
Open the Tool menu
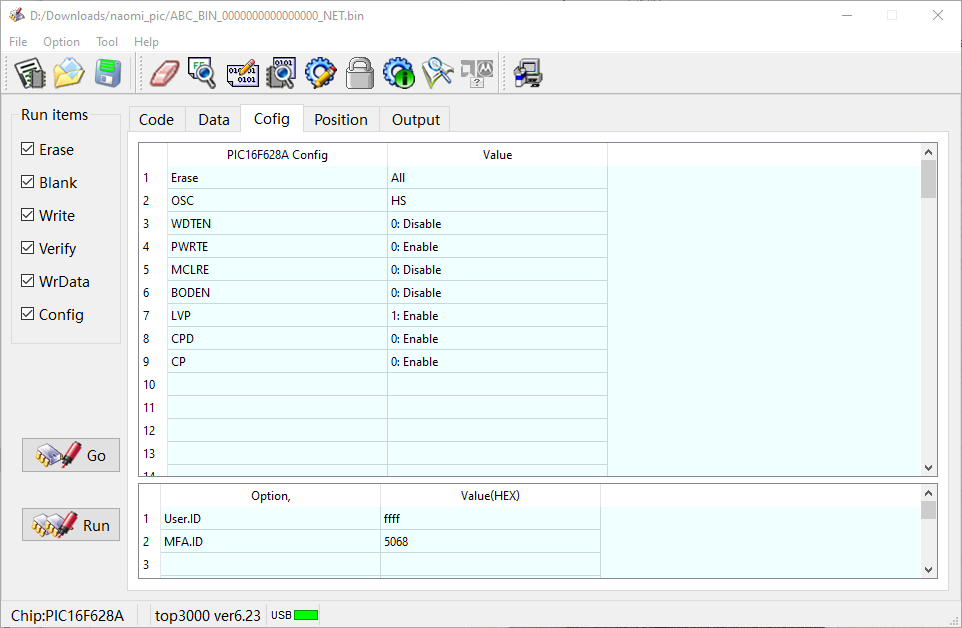(107, 42)
